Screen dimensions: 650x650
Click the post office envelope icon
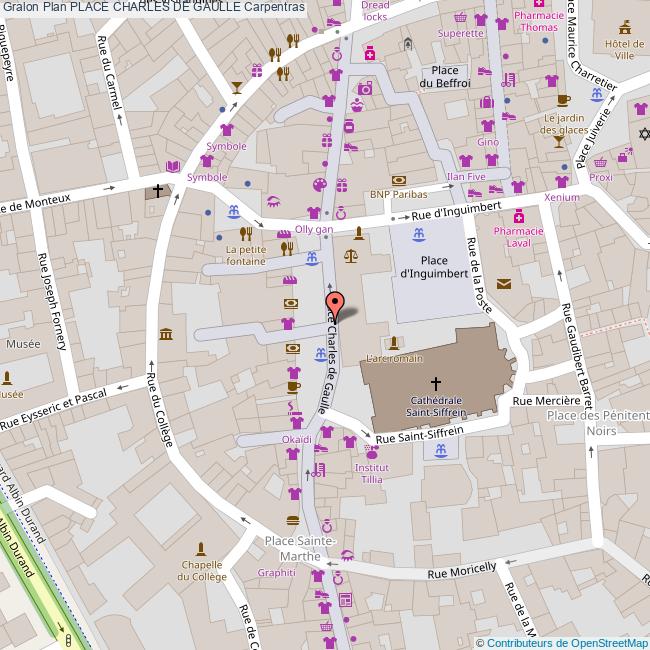(503, 285)
